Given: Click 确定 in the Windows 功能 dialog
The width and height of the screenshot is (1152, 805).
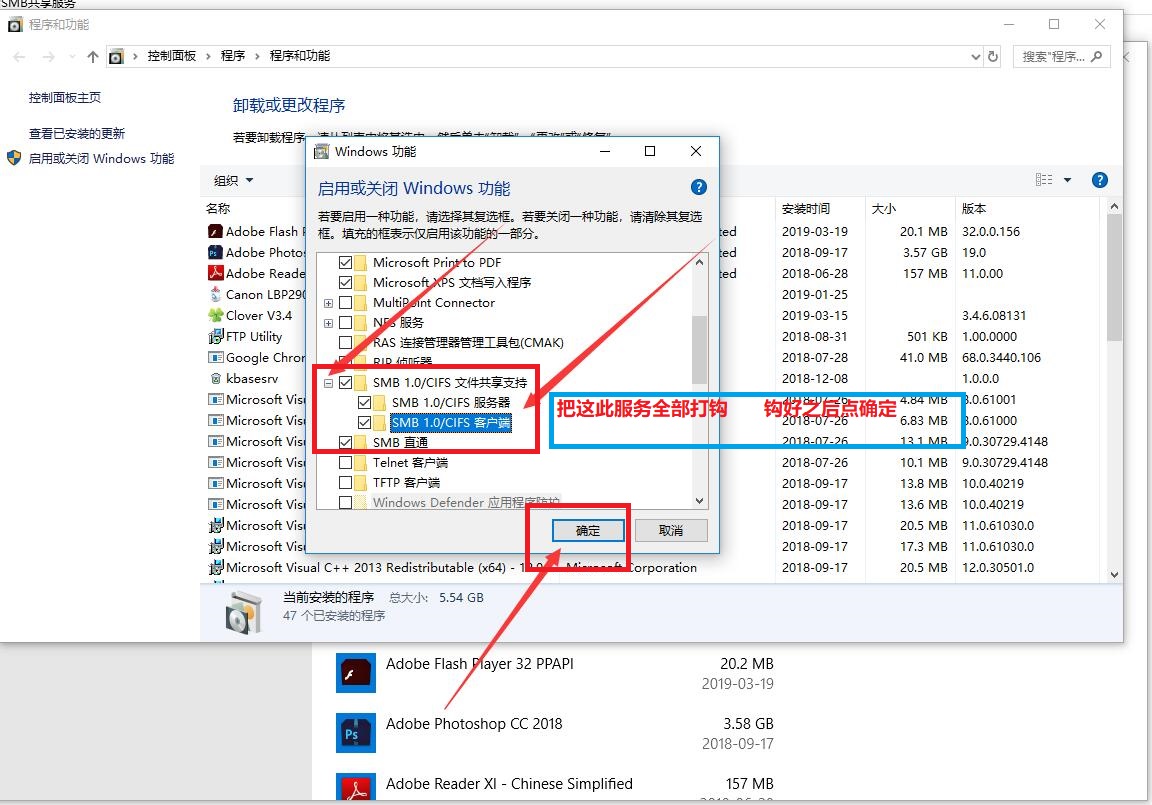Looking at the screenshot, I should pos(588,530).
